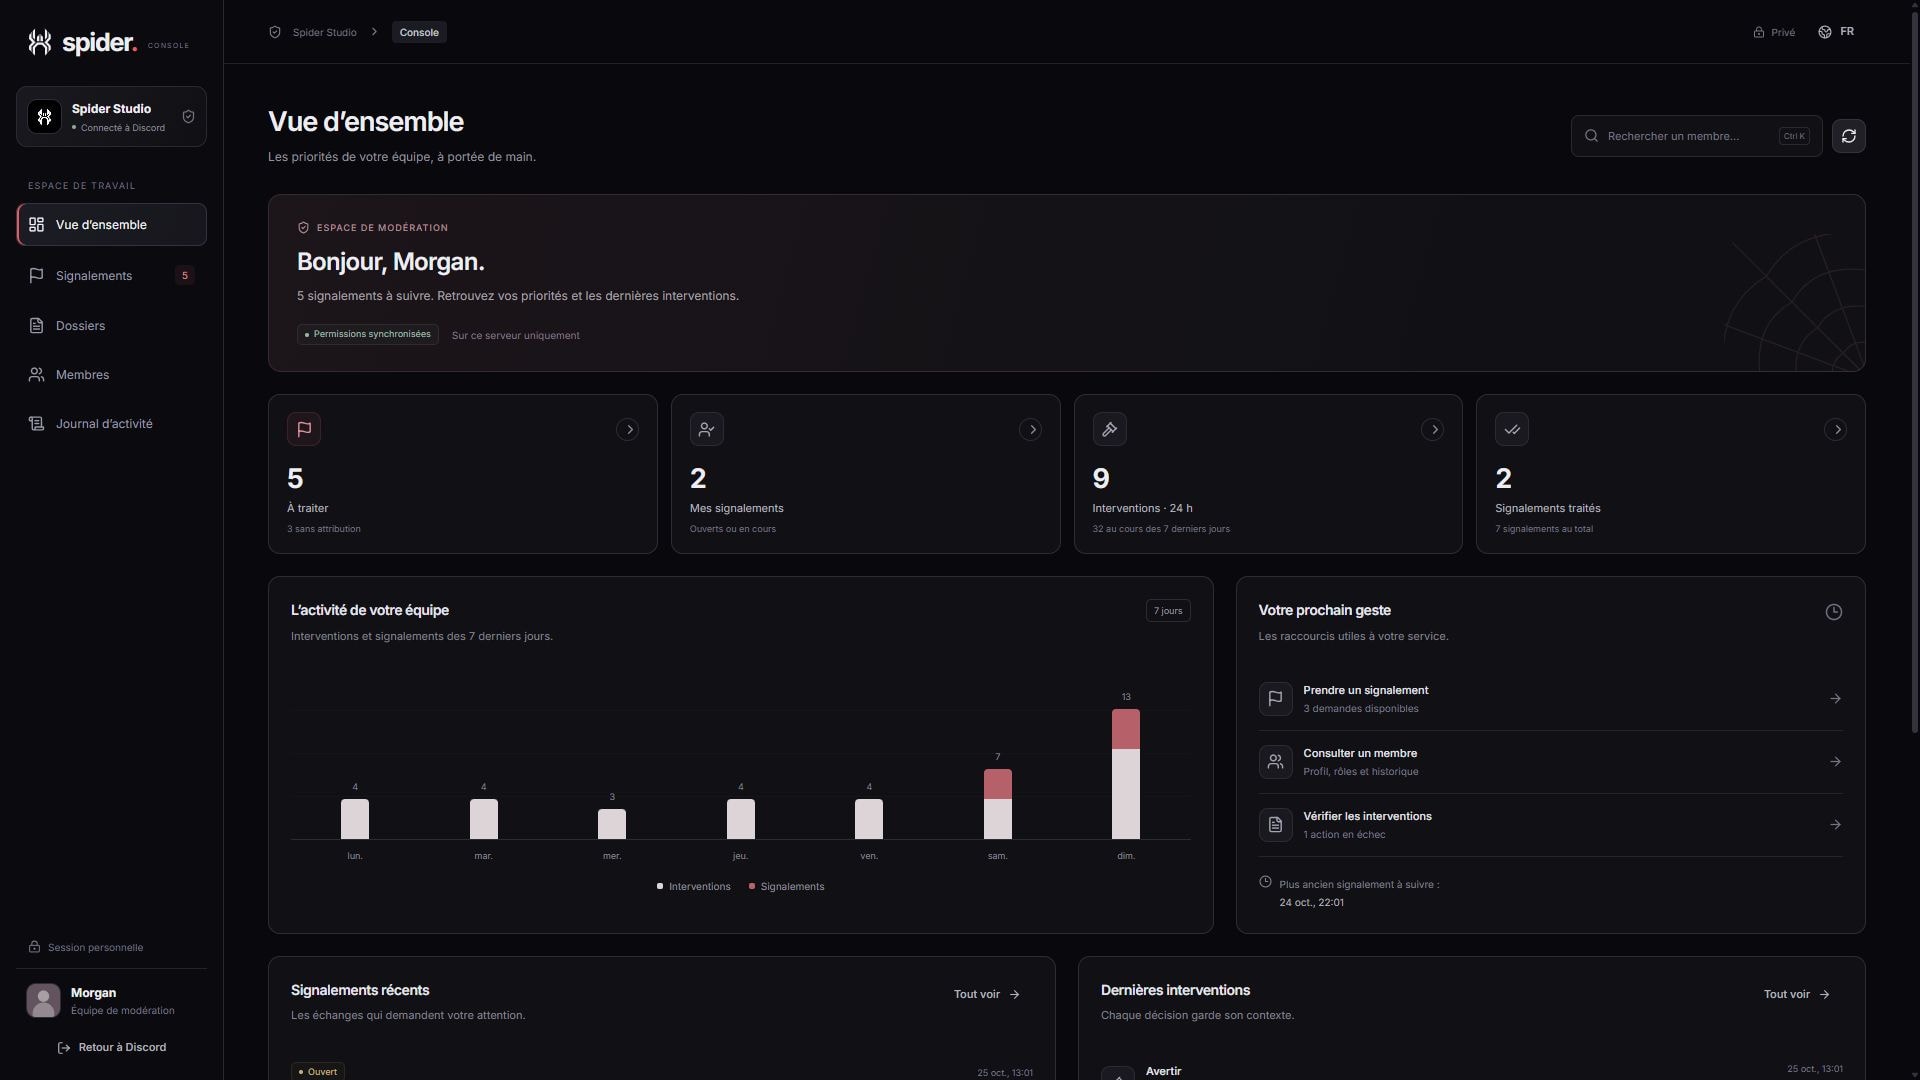1920x1080 pixels.
Task: Open the Mes signalements card arrow
Action: click(x=1031, y=430)
